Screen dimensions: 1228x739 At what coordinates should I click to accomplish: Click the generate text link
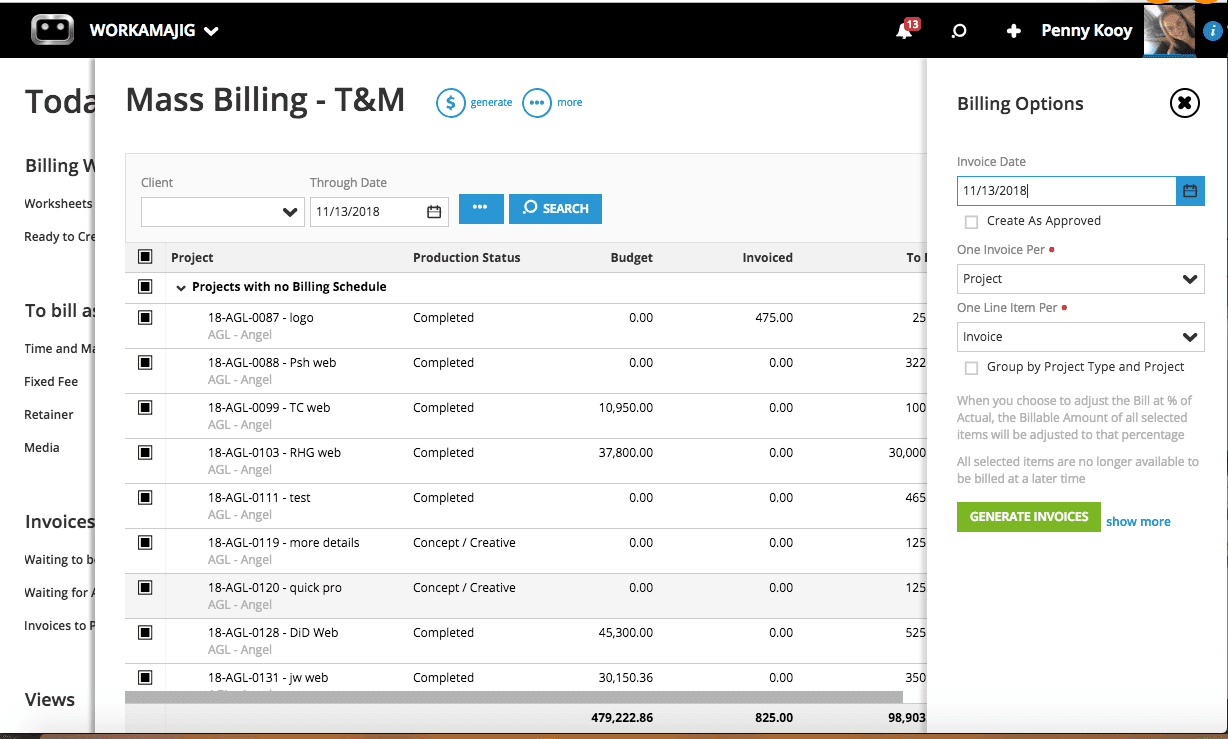[491, 102]
